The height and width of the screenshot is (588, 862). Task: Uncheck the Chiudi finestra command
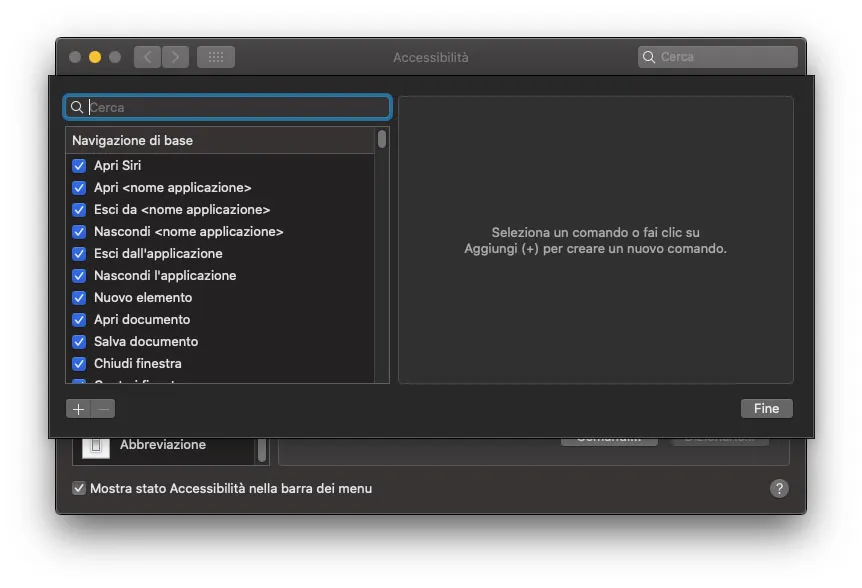tap(79, 364)
